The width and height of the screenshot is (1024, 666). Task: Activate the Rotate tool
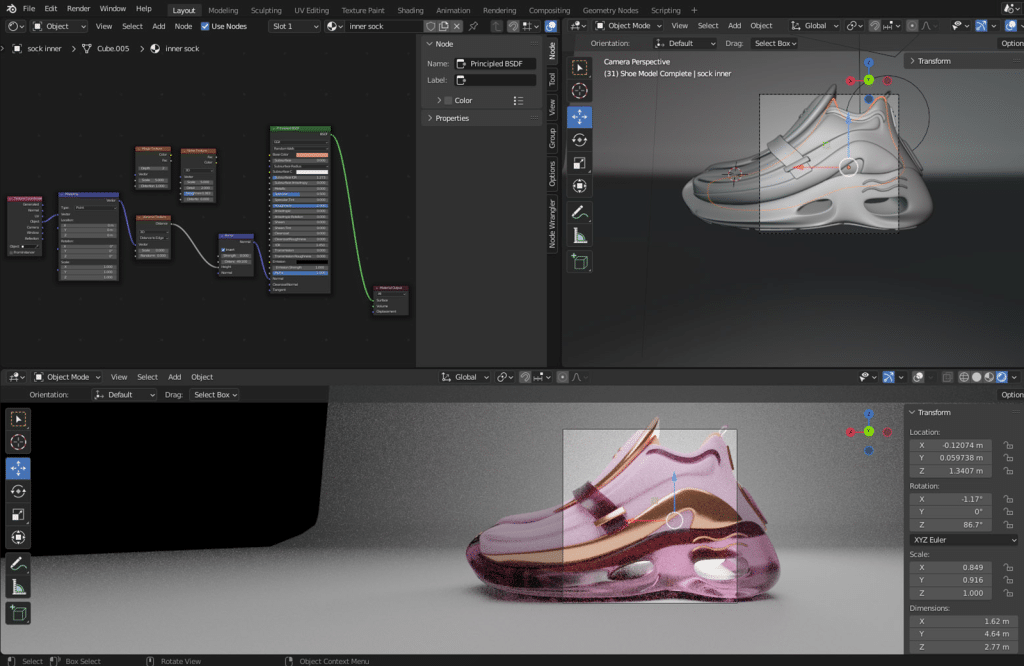pyautogui.click(x=580, y=139)
